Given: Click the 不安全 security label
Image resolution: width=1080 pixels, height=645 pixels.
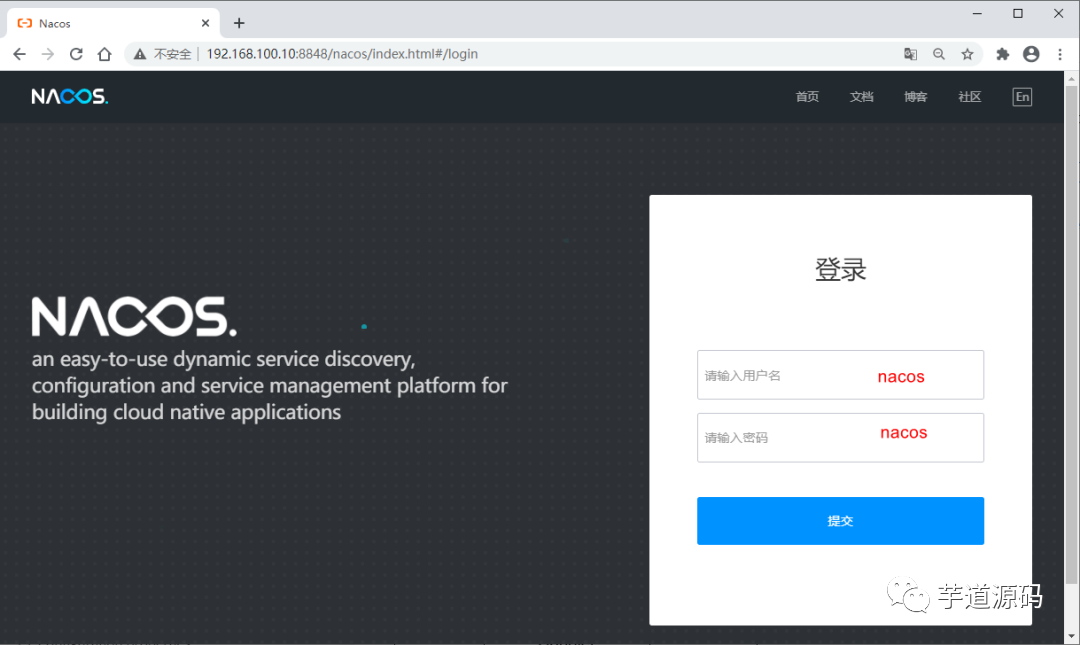Looking at the screenshot, I should click(x=172, y=54).
